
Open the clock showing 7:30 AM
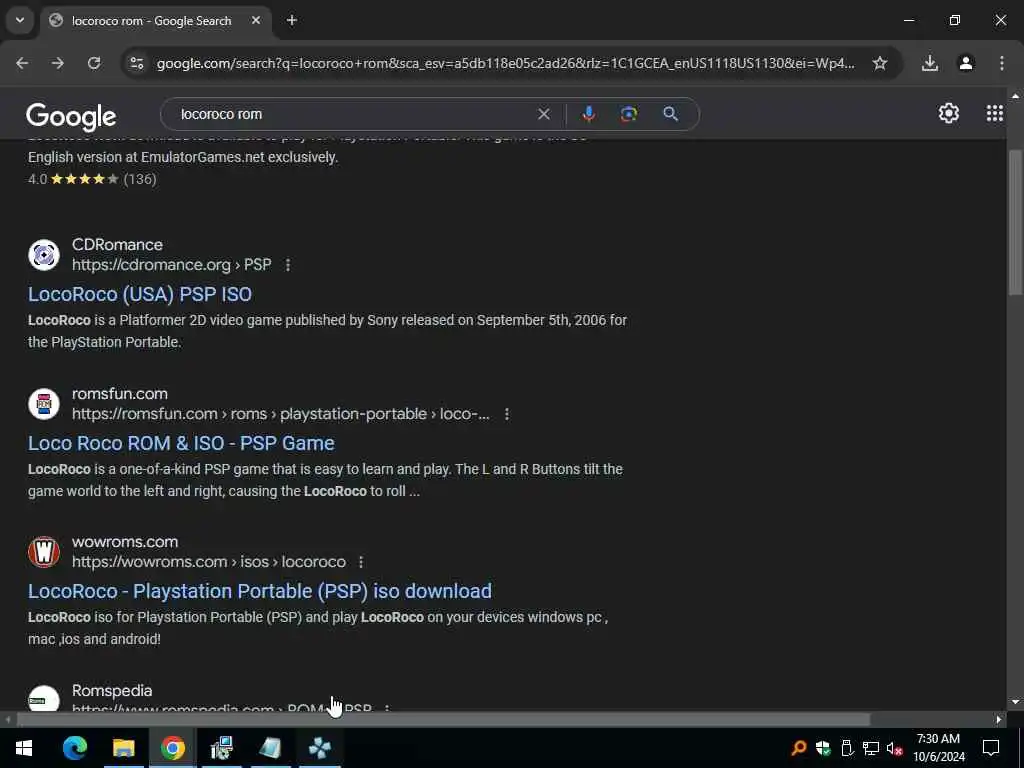(x=938, y=748)
